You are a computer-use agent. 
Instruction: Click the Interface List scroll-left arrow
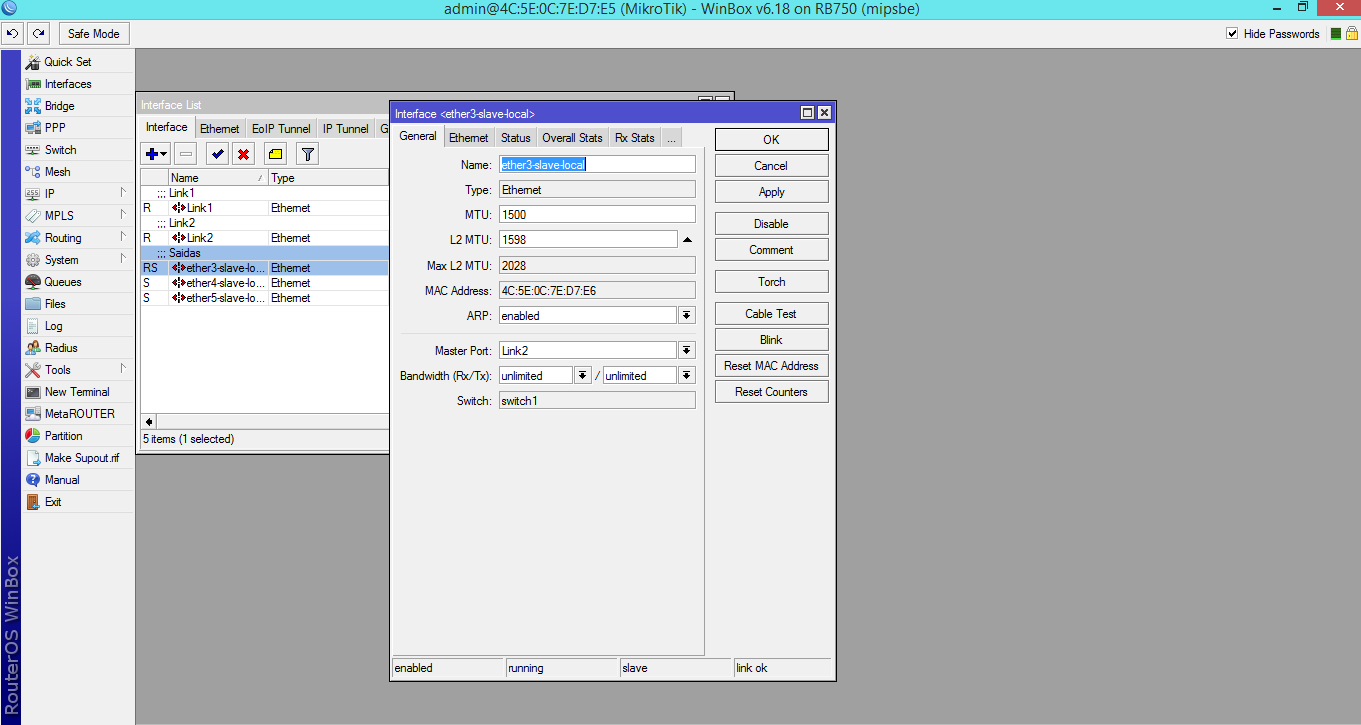click(150, 422)
